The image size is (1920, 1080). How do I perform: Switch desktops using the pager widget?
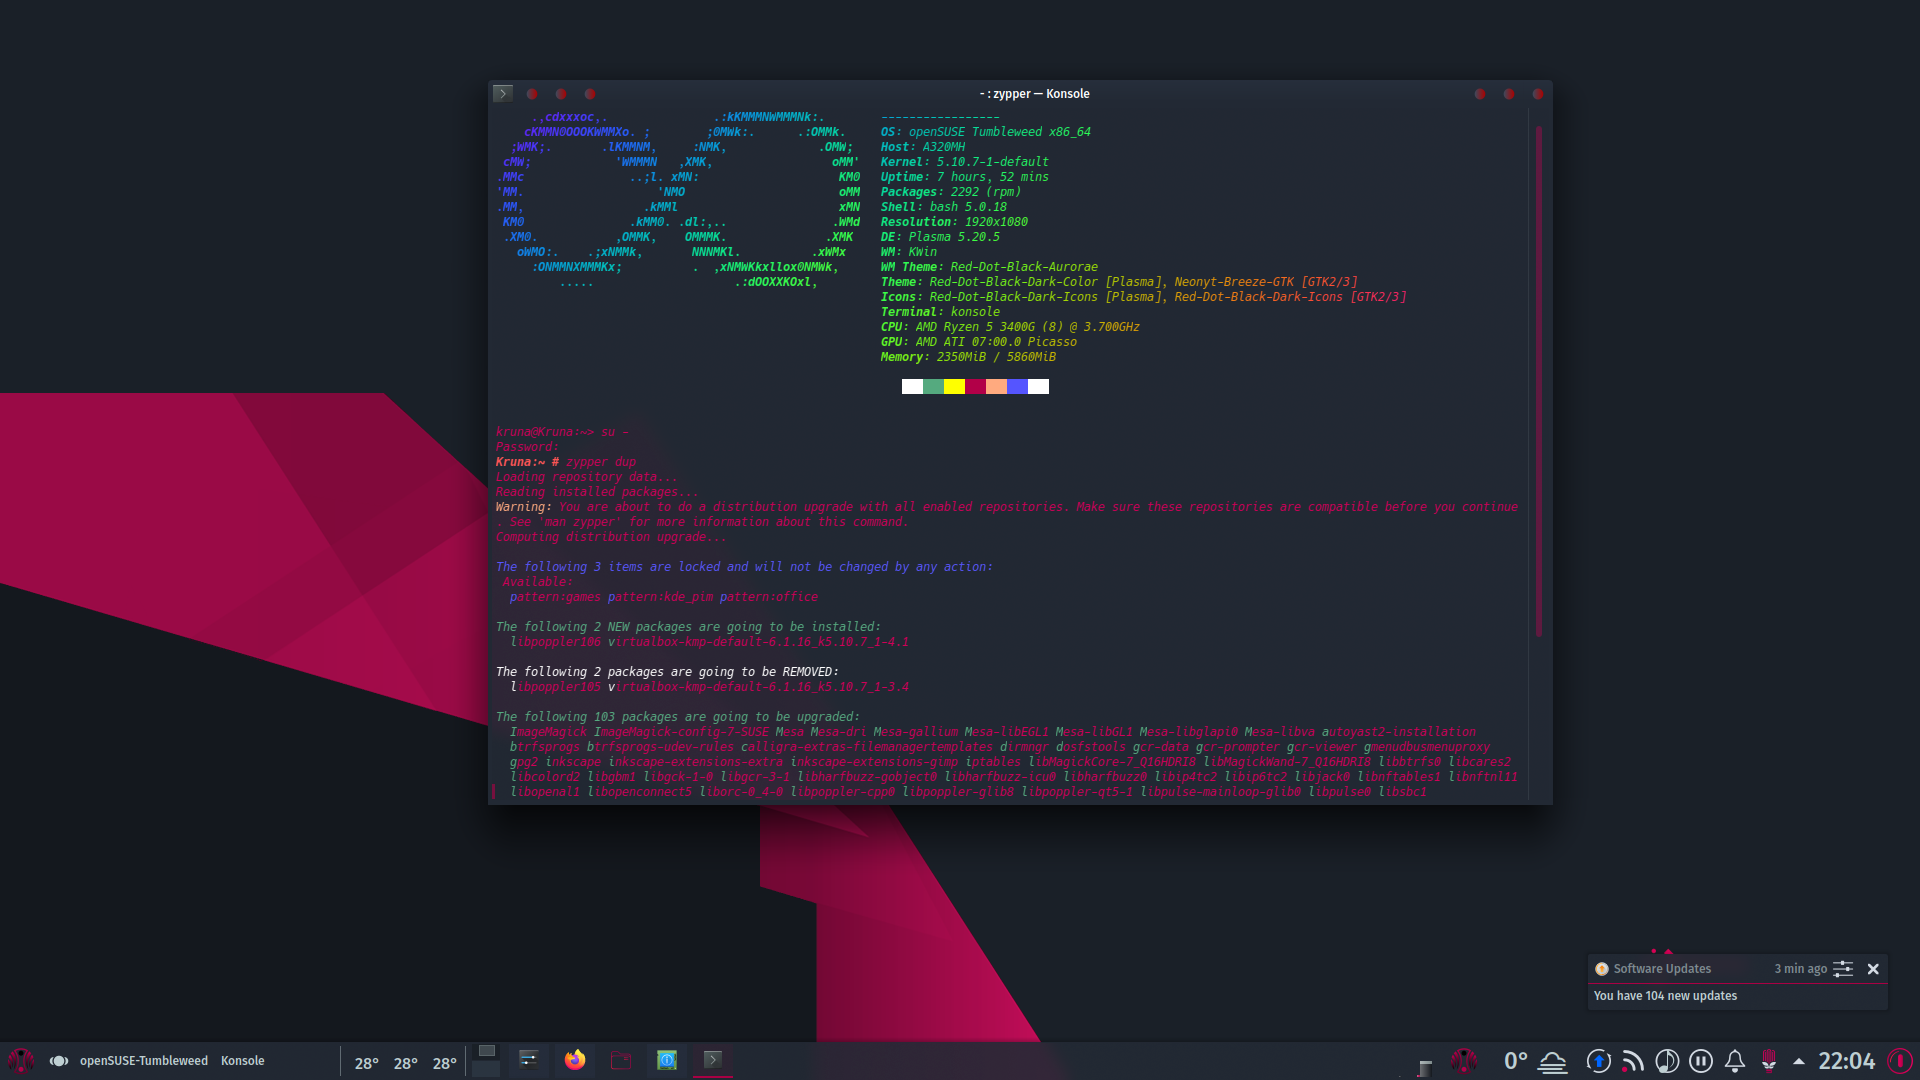[486, 1060]
